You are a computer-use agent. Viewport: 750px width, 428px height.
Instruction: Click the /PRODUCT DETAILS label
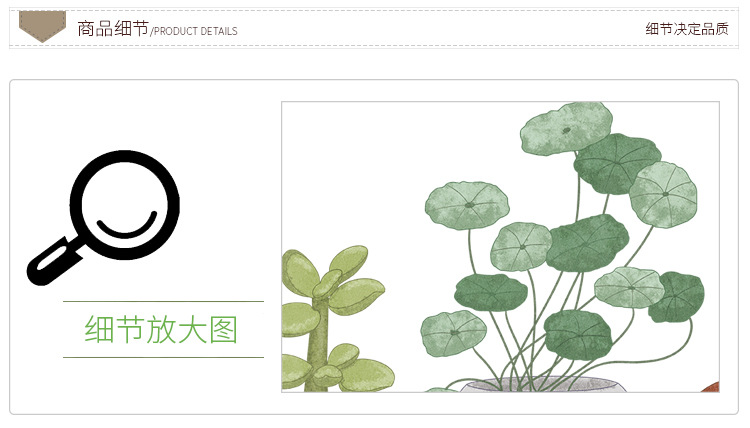[194, 32]
